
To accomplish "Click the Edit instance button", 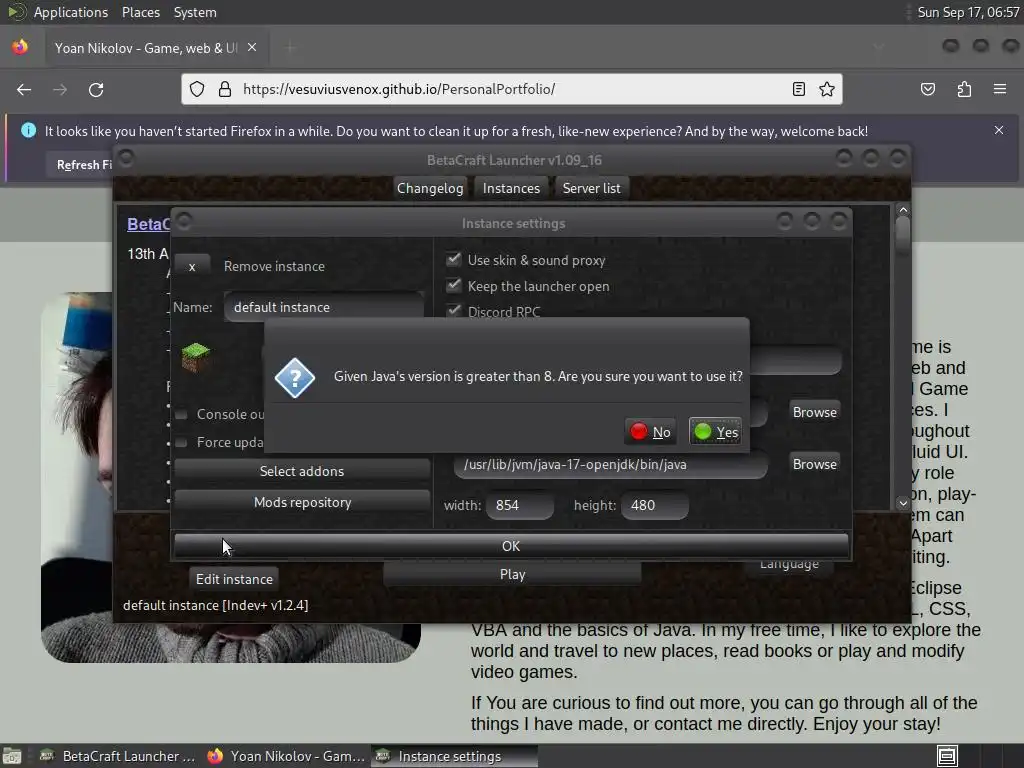I will 234,579.
